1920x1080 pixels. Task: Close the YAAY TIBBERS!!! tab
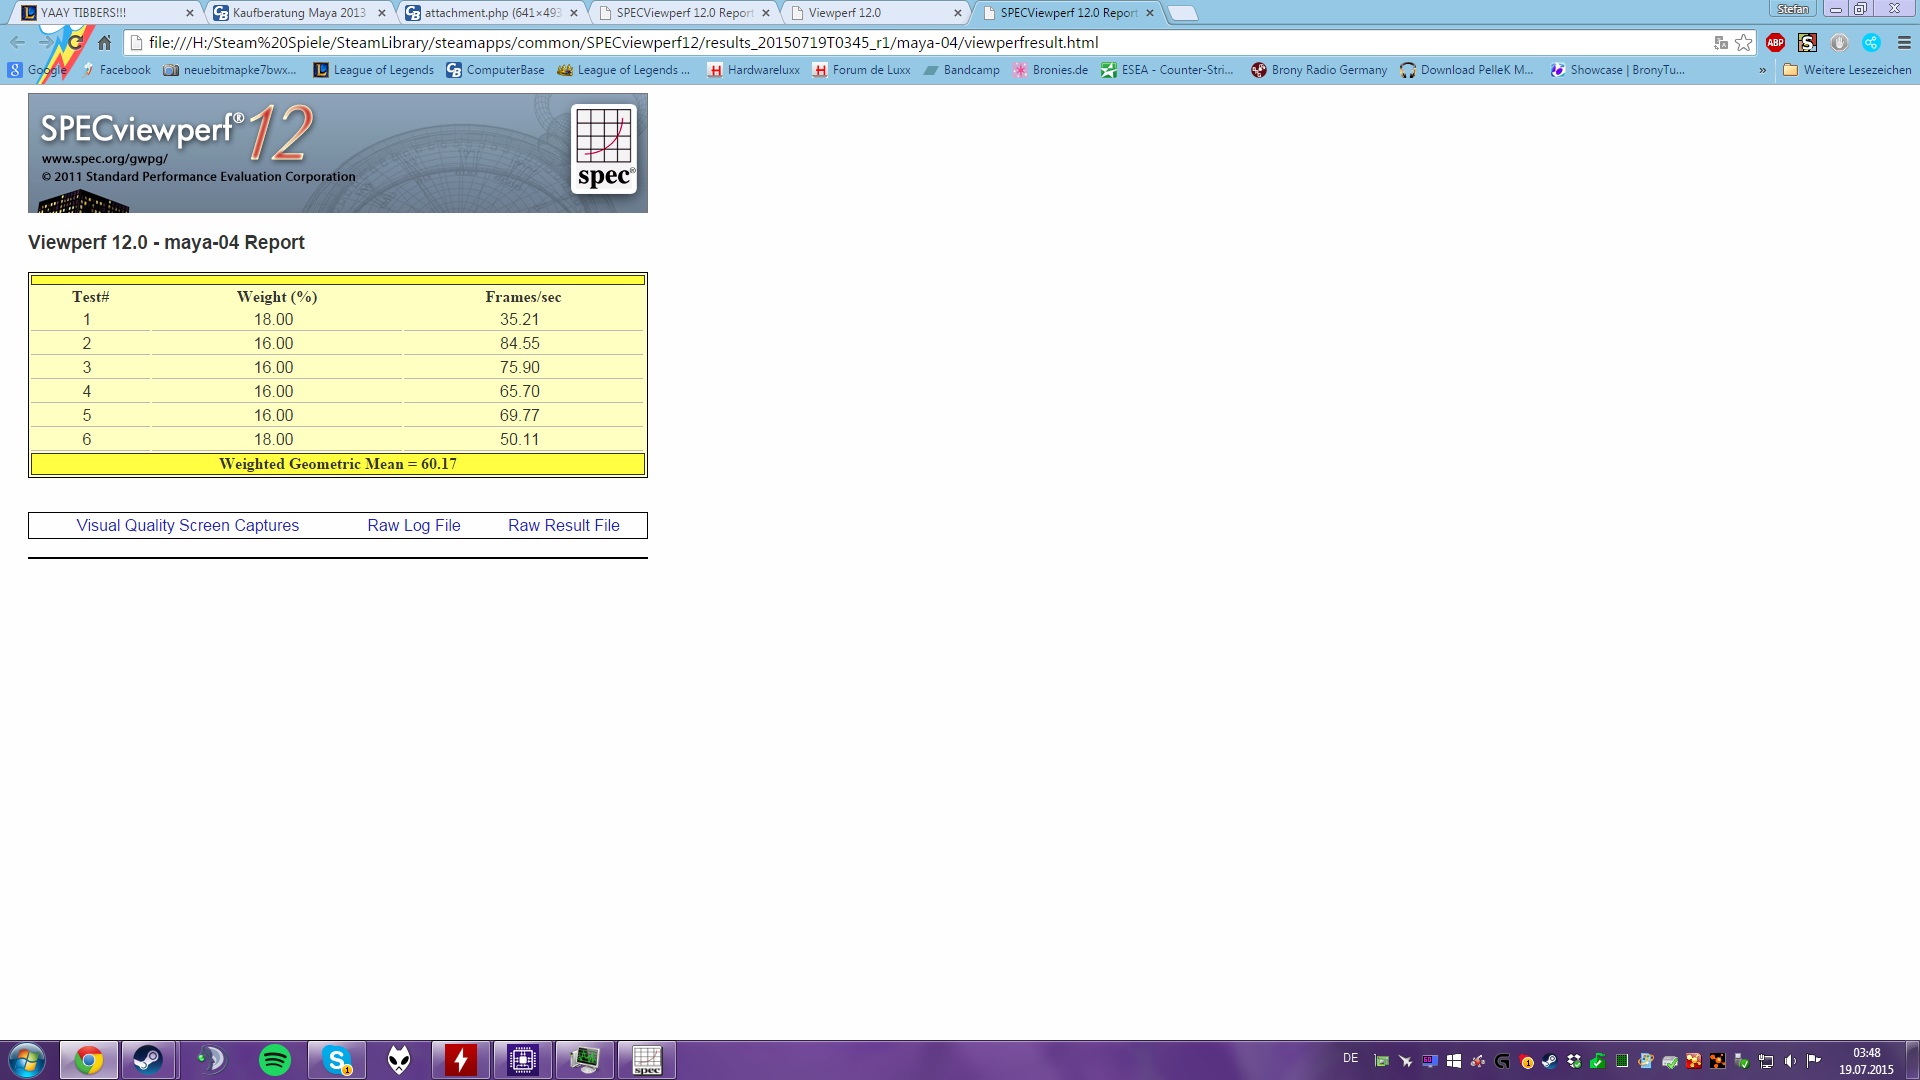point(190,13)
